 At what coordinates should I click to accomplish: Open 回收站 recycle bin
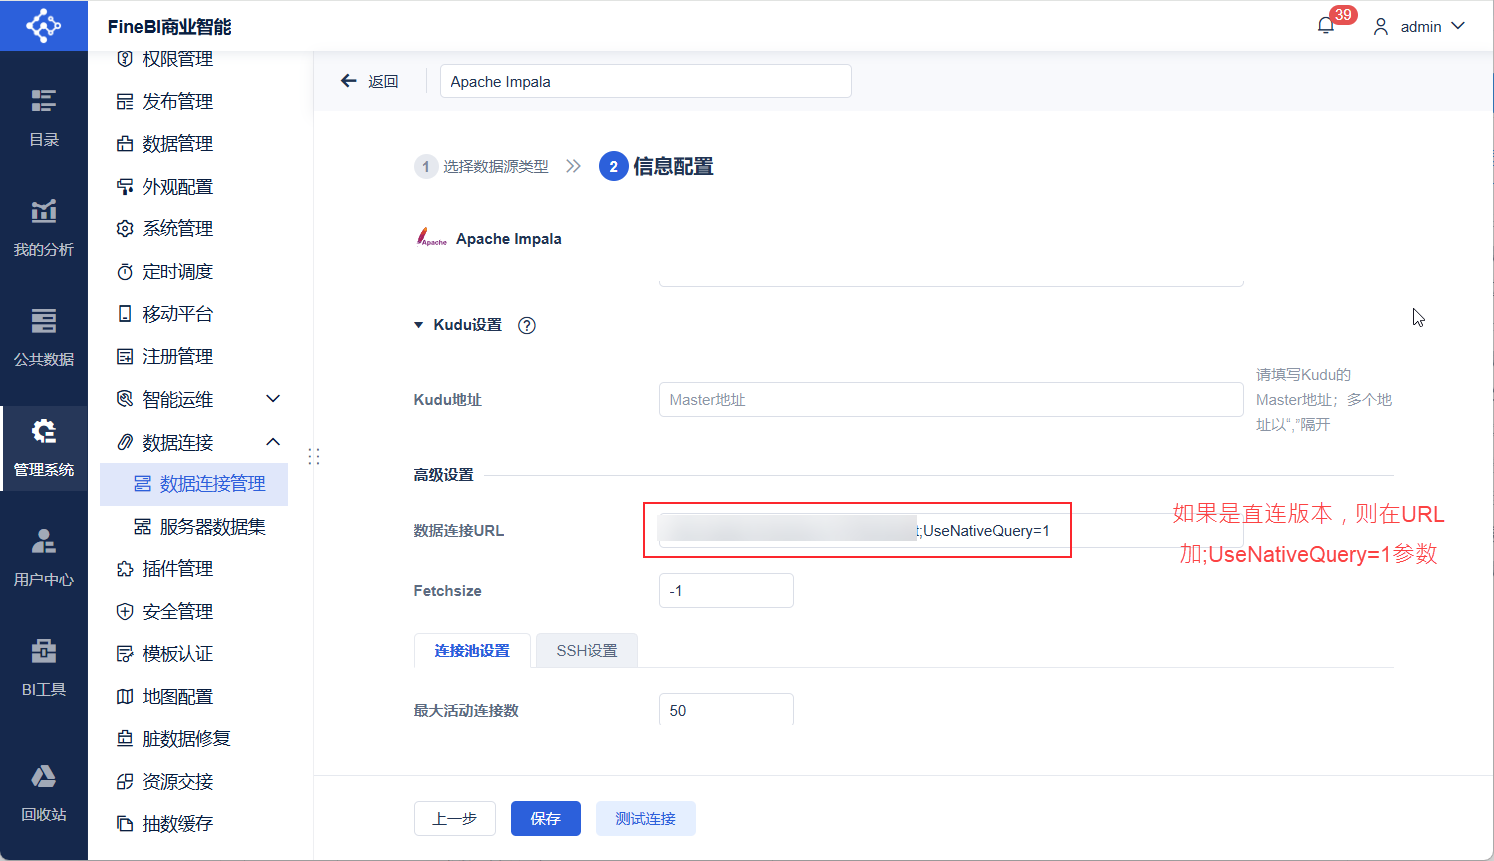point(44,792)
